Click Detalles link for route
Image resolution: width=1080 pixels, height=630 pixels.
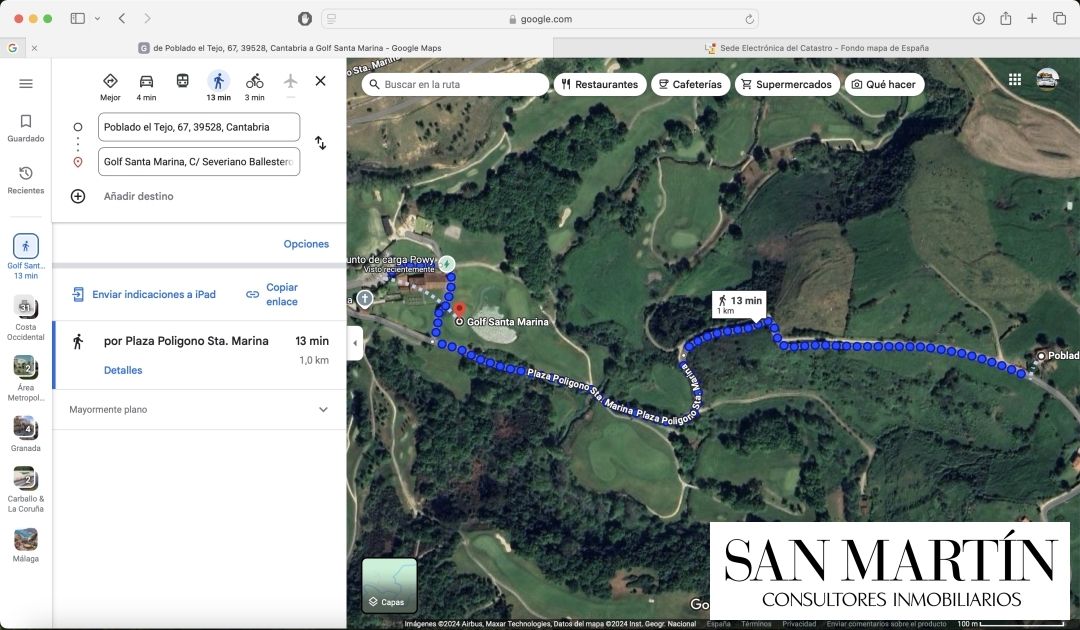coord(123,370)
